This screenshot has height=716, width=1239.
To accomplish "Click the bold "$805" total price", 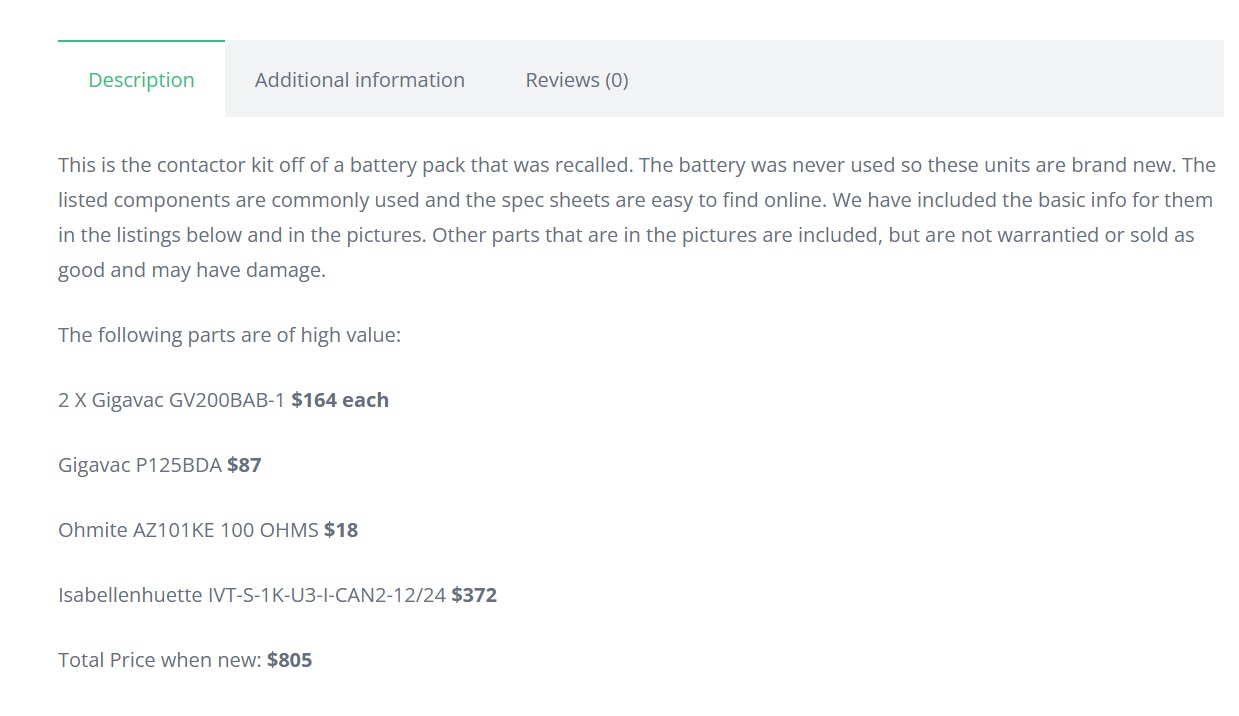I will 290,660.
